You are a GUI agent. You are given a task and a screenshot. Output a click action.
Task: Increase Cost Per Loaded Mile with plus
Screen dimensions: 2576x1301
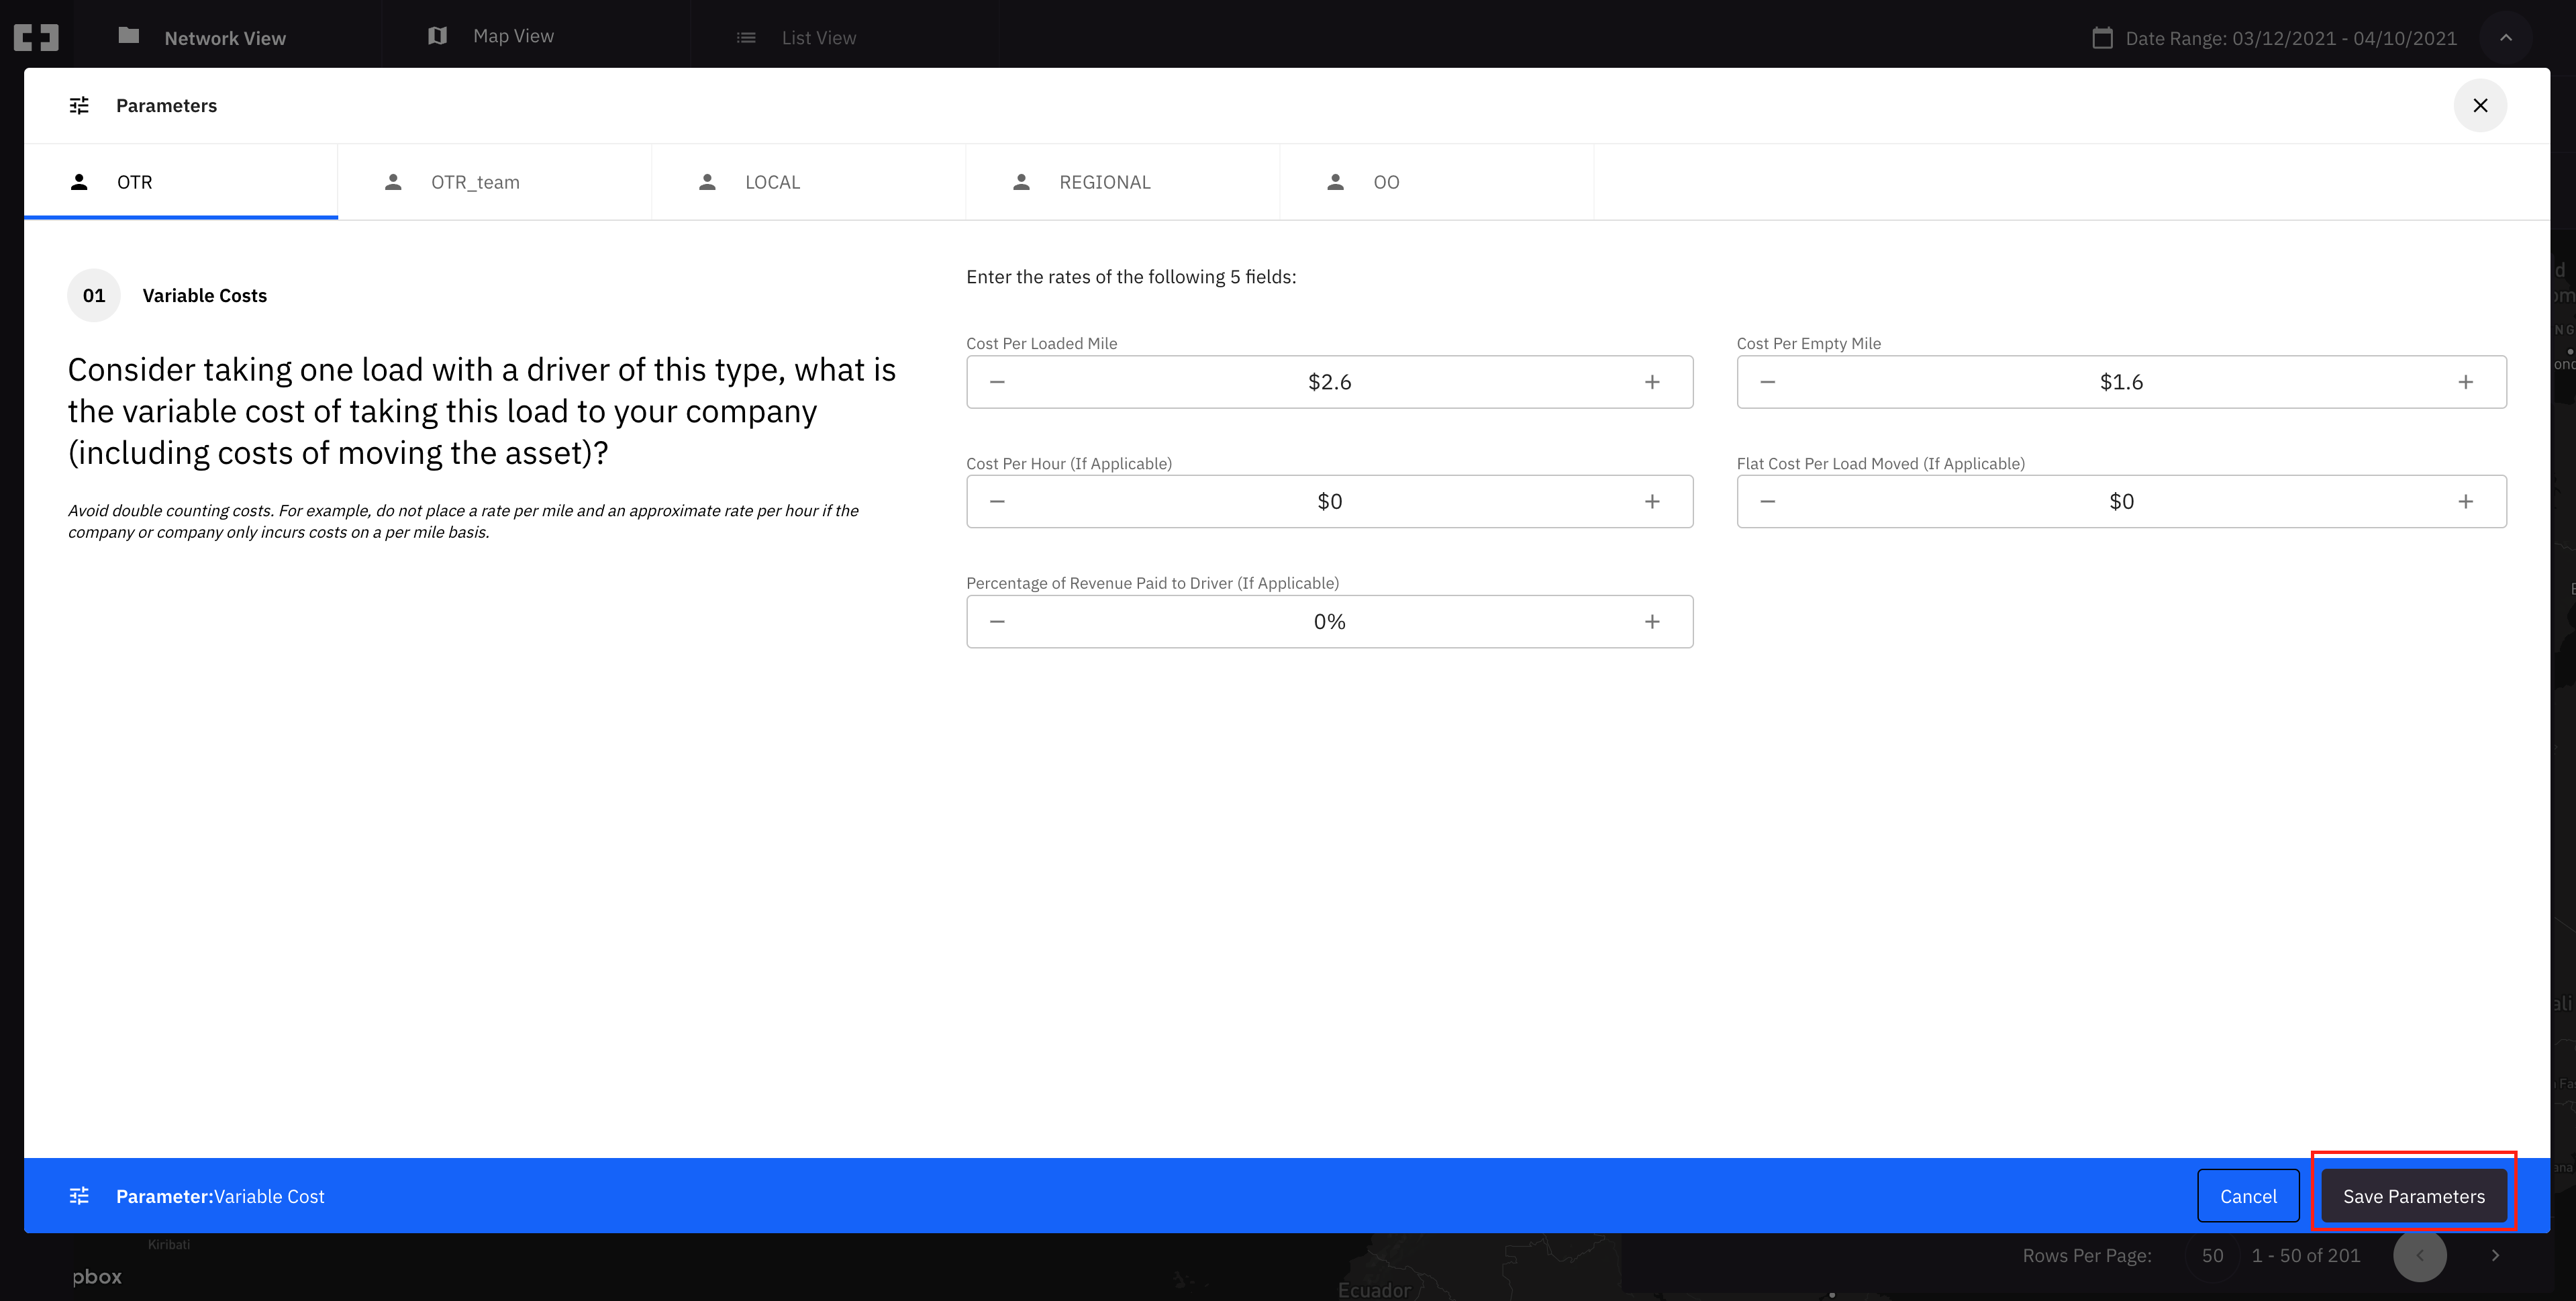1652,382
